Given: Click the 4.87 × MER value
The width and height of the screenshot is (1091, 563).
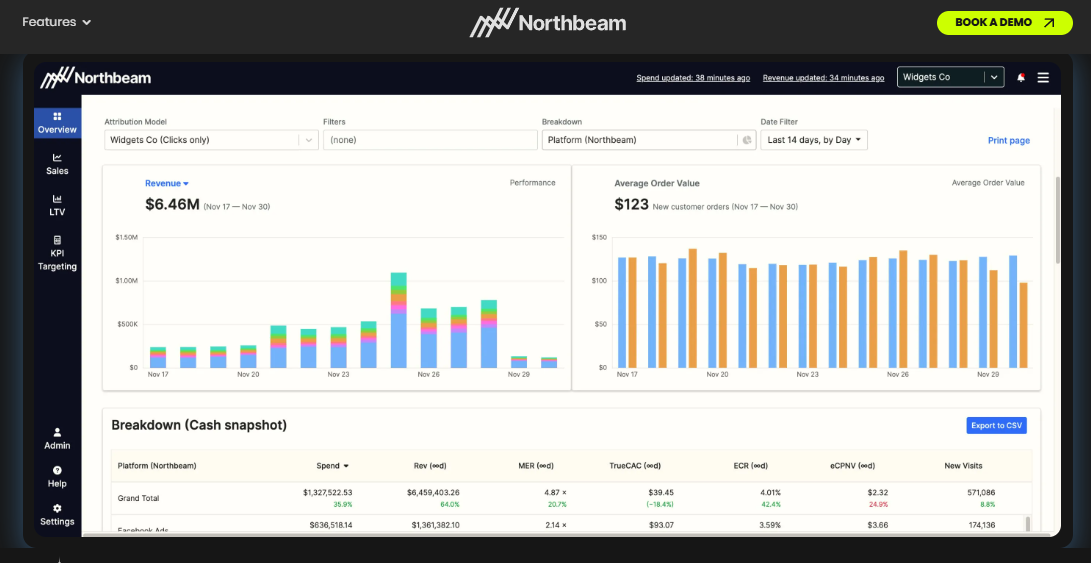Looking at the screenshot, I should [554, 493].
